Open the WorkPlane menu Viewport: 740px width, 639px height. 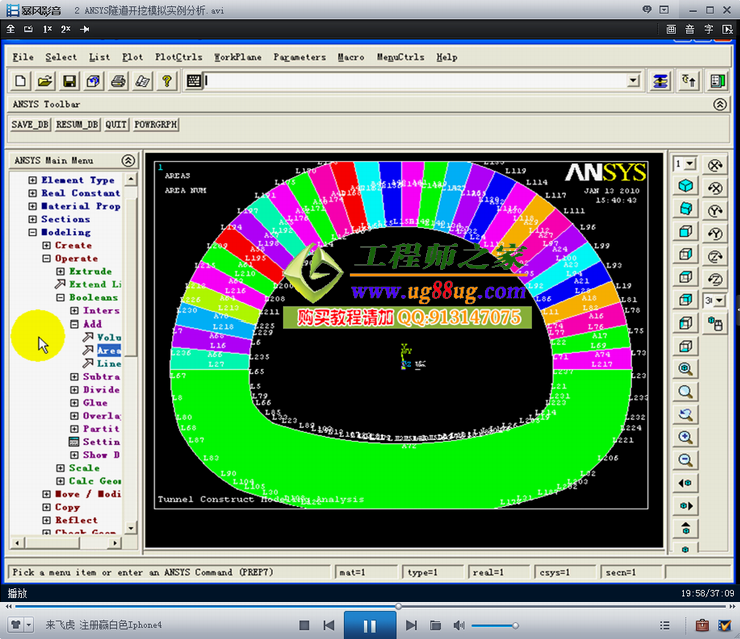click(x=237, y=57)
